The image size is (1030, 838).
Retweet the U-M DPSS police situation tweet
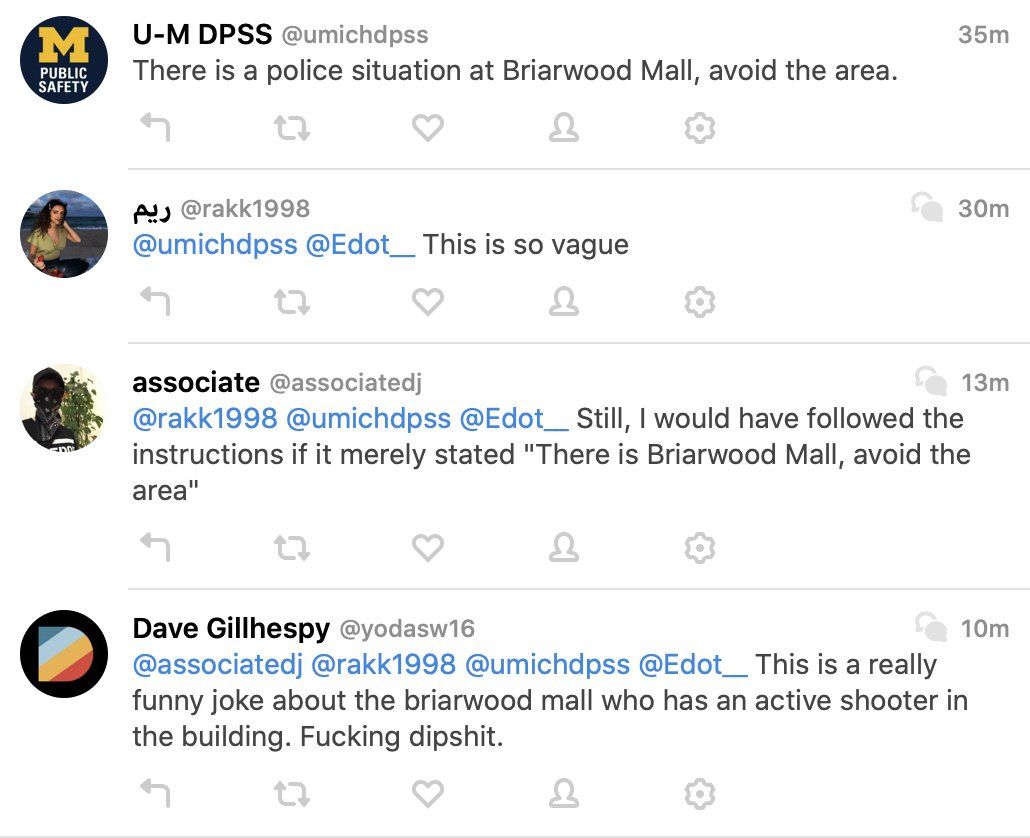click(x=291, y=128)
